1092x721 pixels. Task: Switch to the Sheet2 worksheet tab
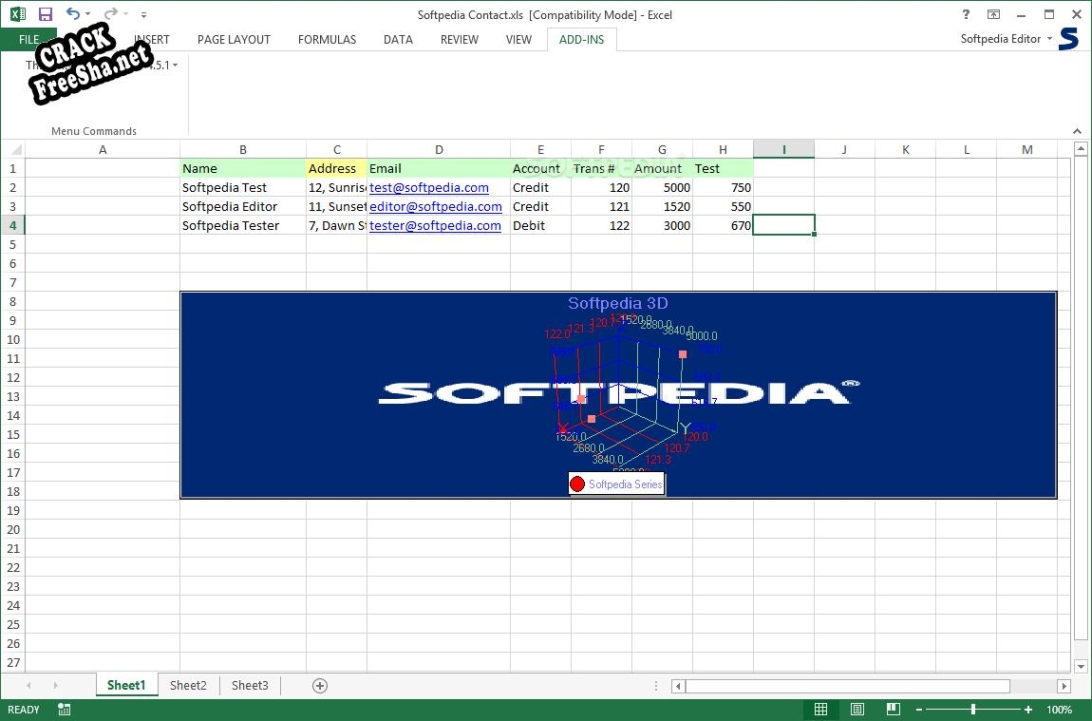188,685
